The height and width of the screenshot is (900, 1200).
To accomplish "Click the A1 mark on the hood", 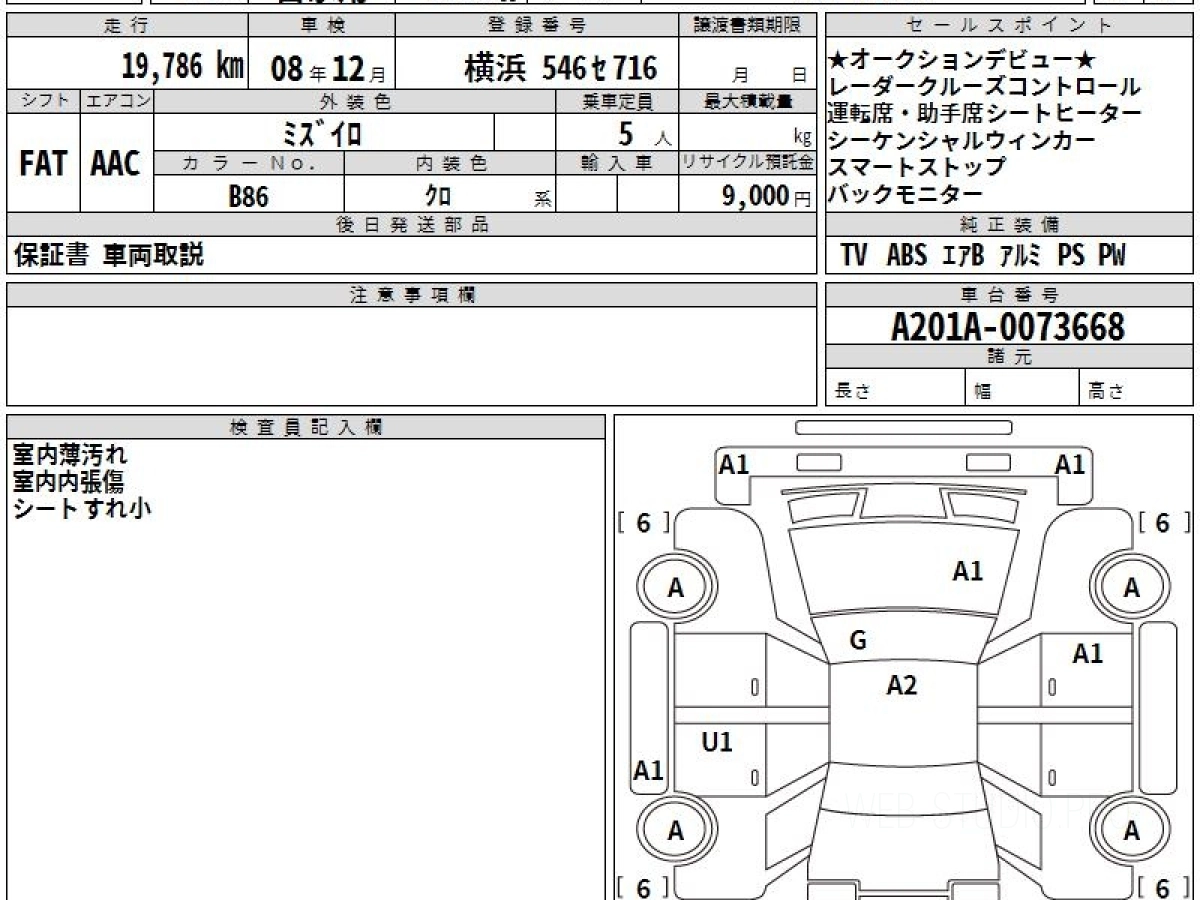I will pyautogui.click(x=967, y=571).
